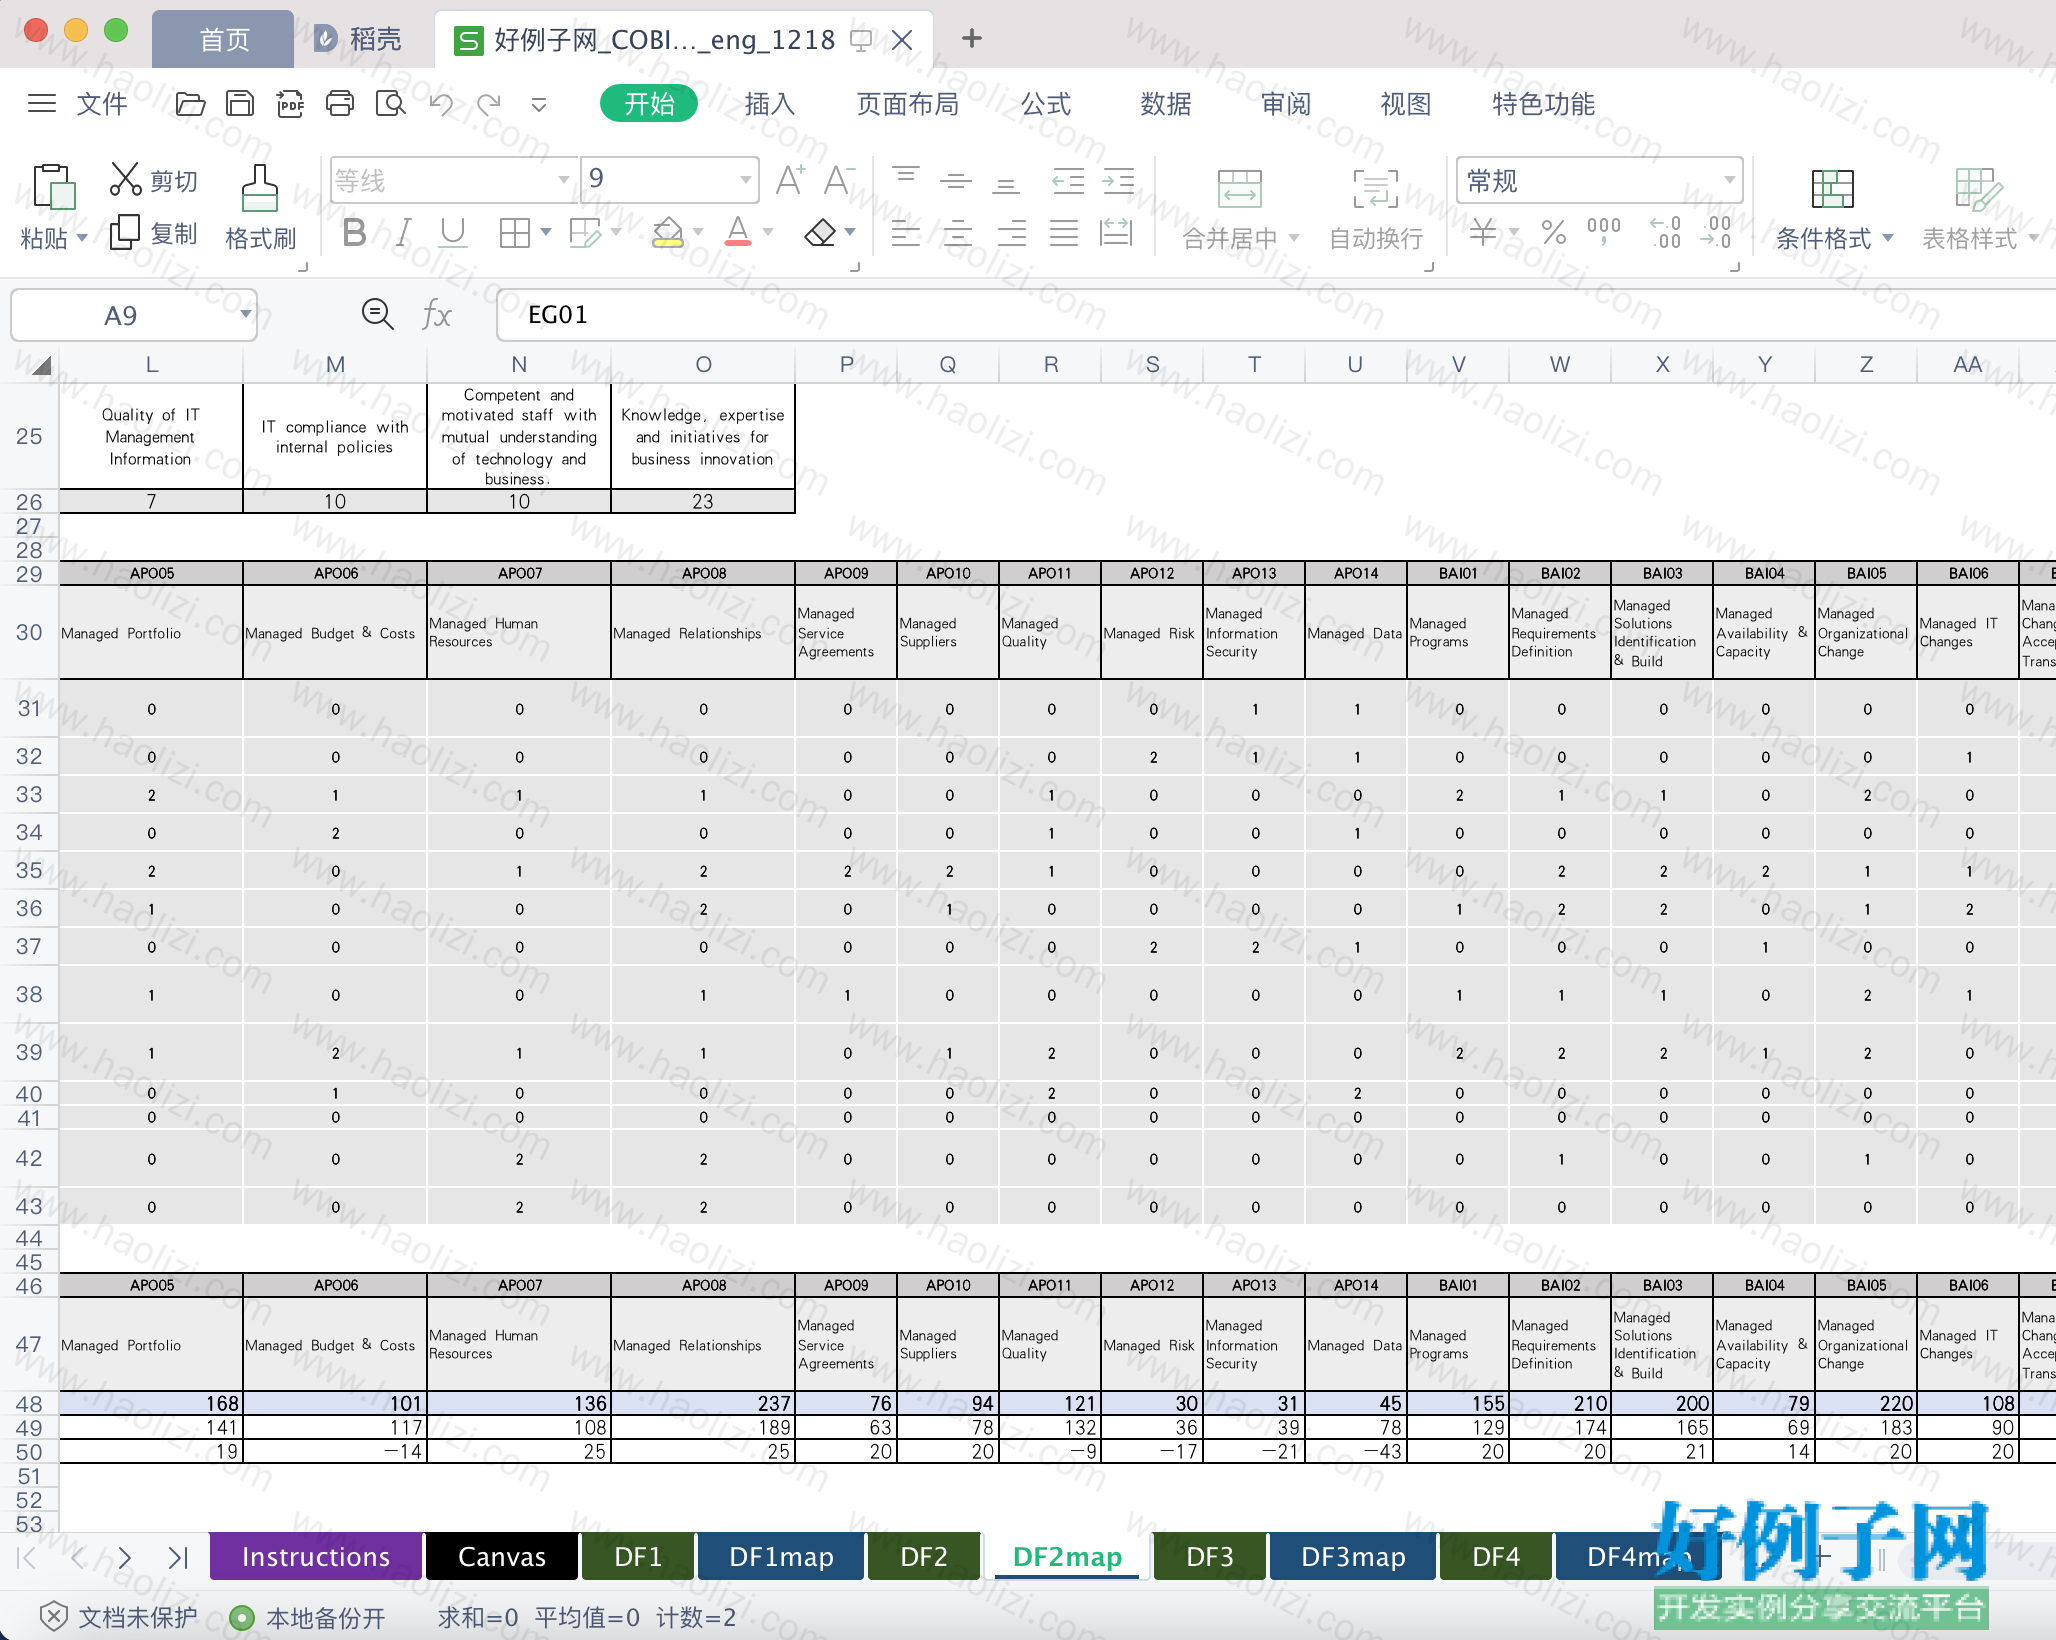Screen dimensions: 2056x1640
Task: Toggle middle vertical alignment
Action: pyautogui.click(x=956, y=181)
